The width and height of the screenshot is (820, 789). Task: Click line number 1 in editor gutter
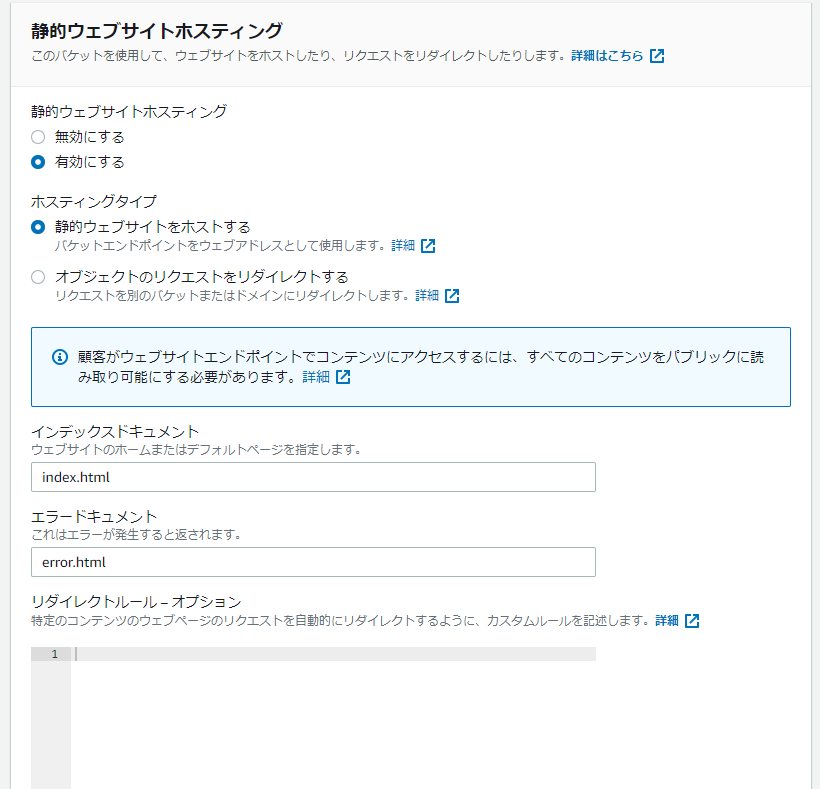(54, 654)
